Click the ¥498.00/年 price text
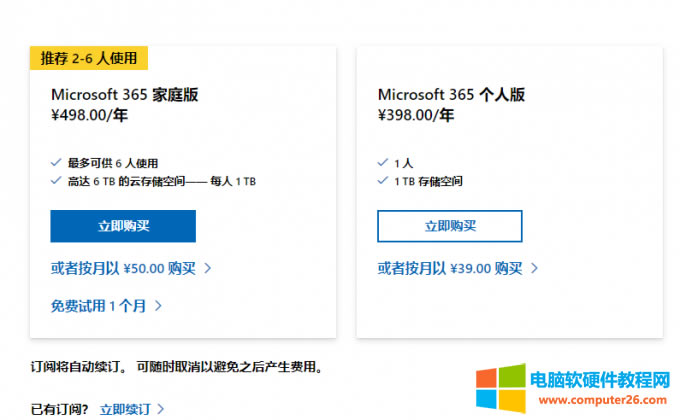Screen dimensions: 680x420 tap(89, 115)
